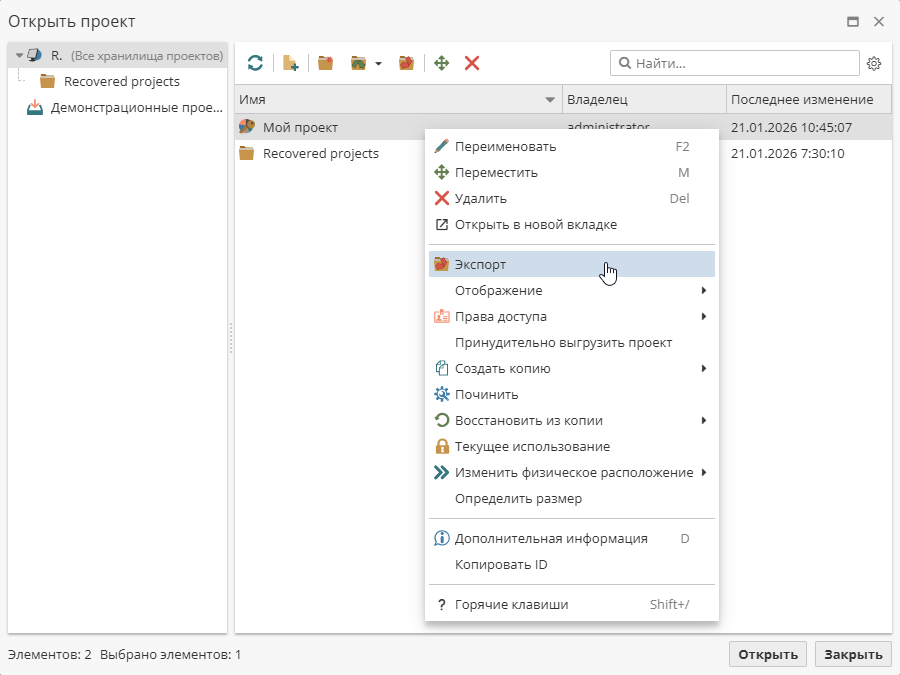Refresh the project list
Viewport: 900px width, 675px height.
255,62
